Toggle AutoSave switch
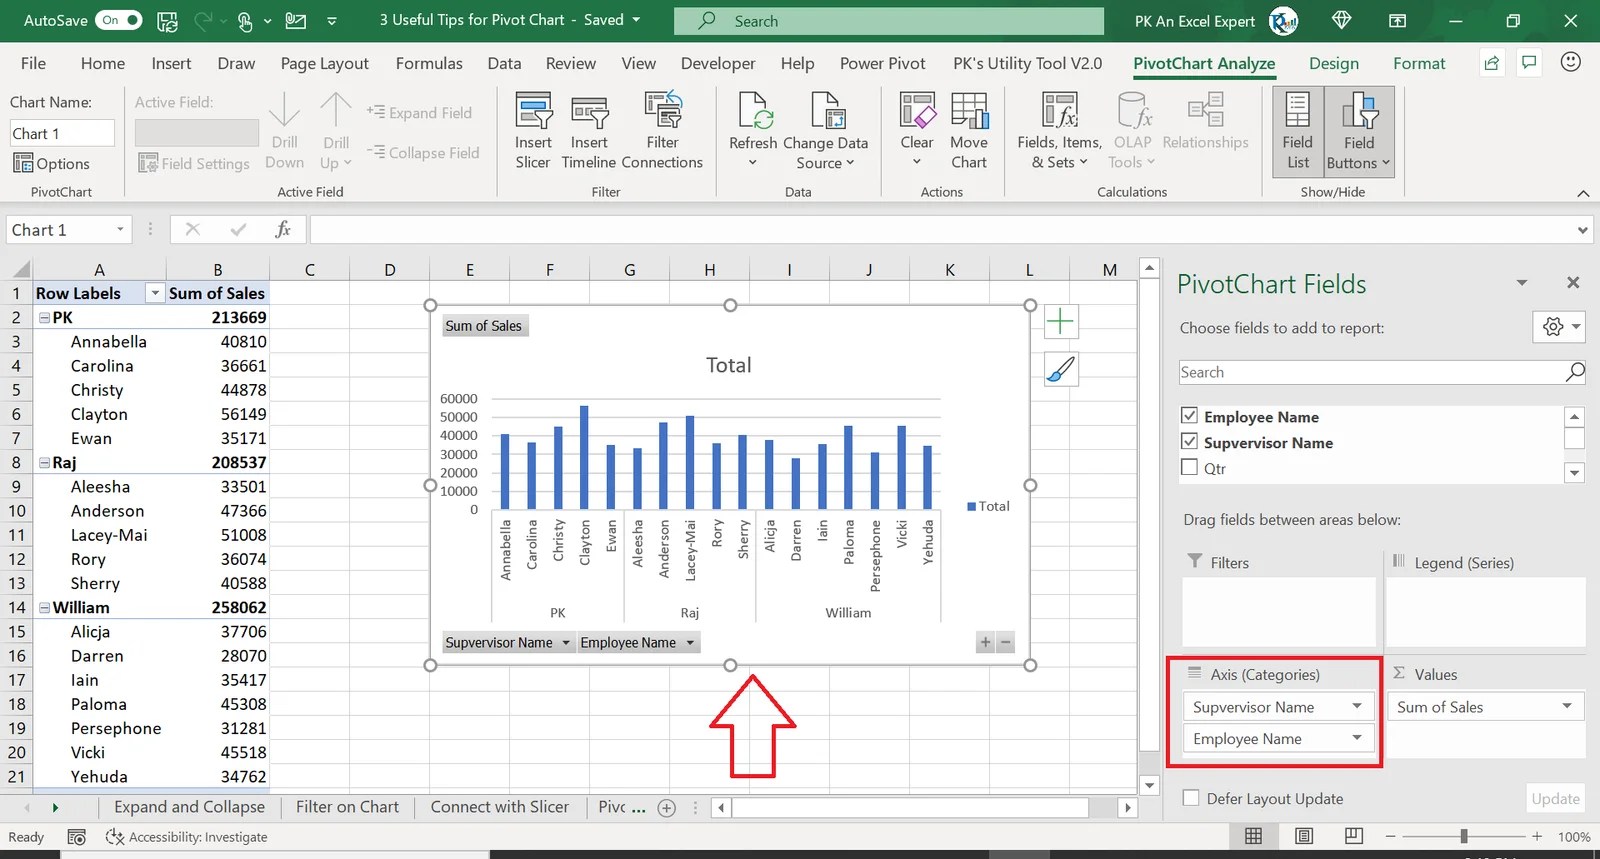1600x859 pixels. [x=119, y=20]
